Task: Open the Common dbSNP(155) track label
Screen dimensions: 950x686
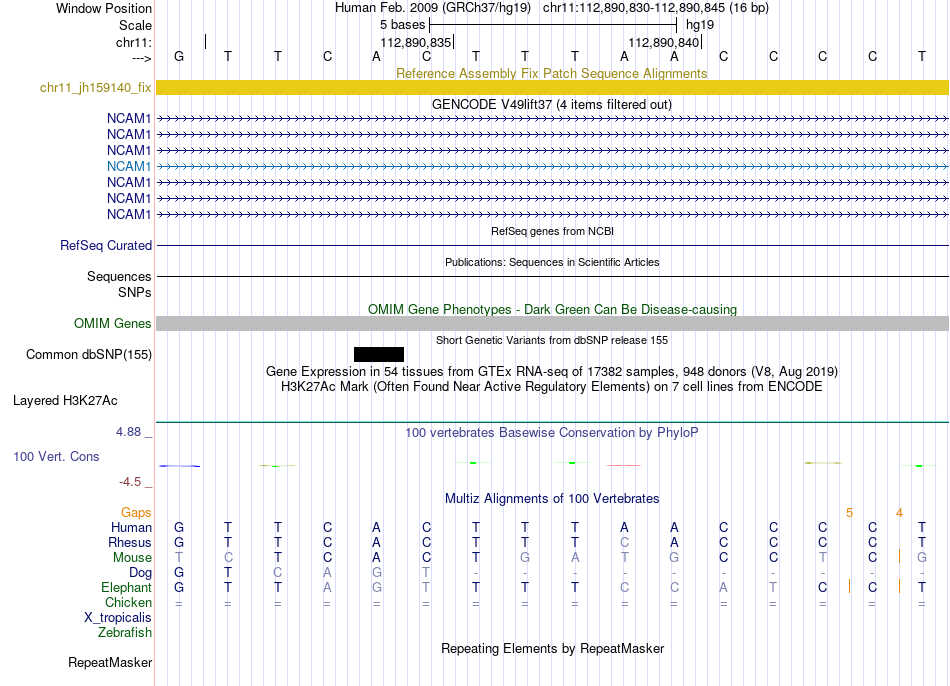Action: pos(88,355)
